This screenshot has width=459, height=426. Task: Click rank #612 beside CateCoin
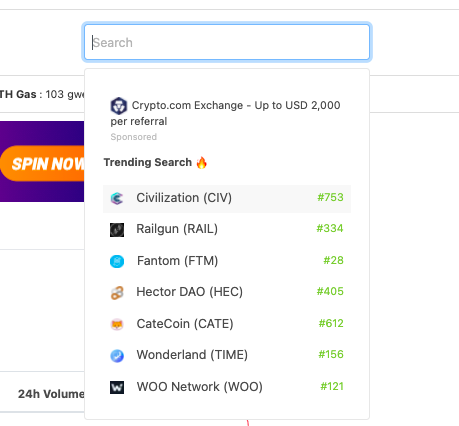(x=331, y=323)
